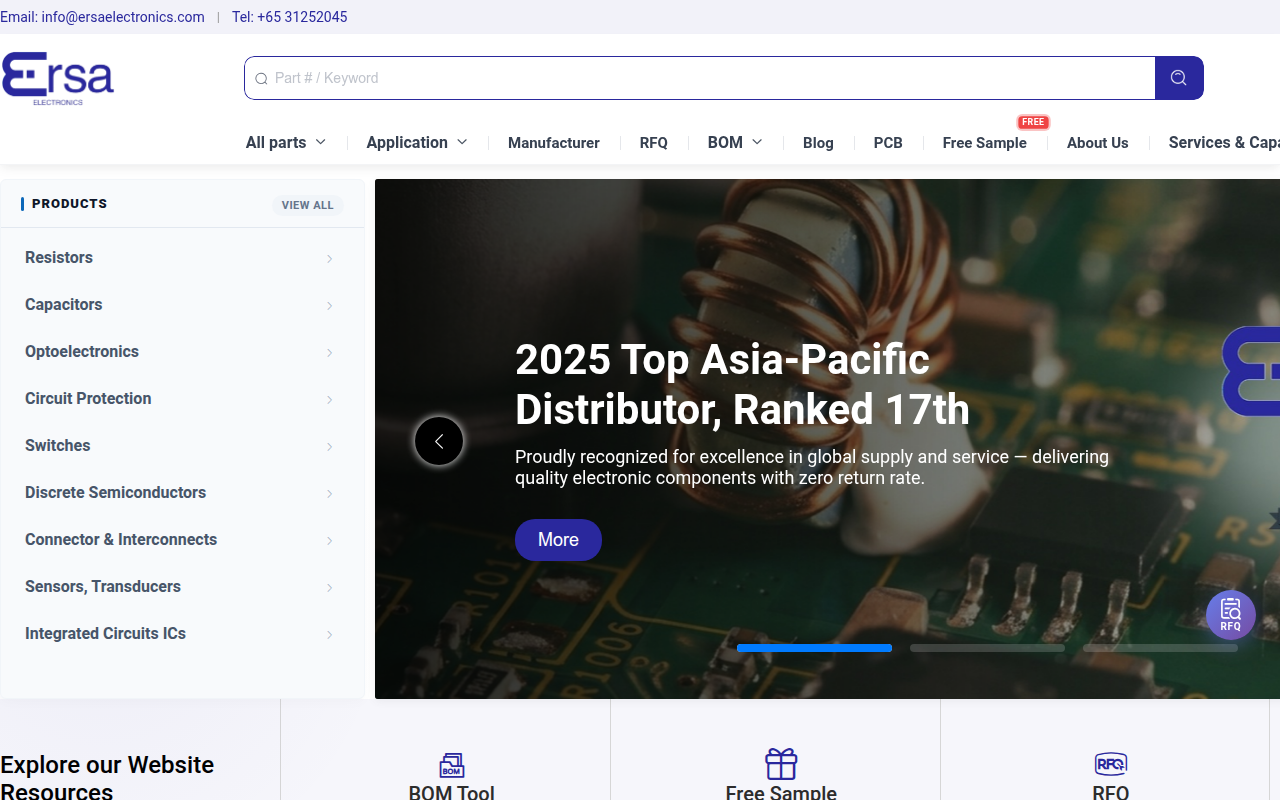The height and width of the screenshot is (800, 1280).
Task: Click the Capacitors category label
Action: pyautogui.click(x=64, y=304)
